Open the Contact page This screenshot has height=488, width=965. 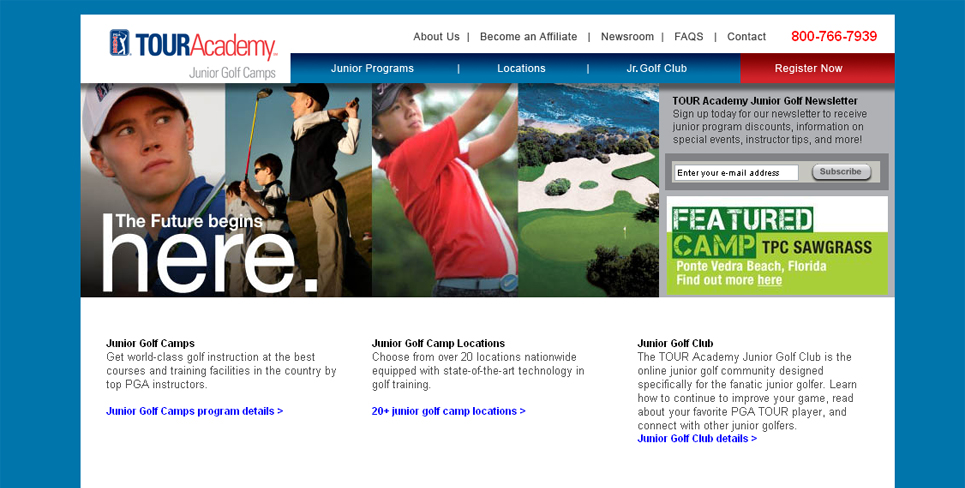[747, 36]
